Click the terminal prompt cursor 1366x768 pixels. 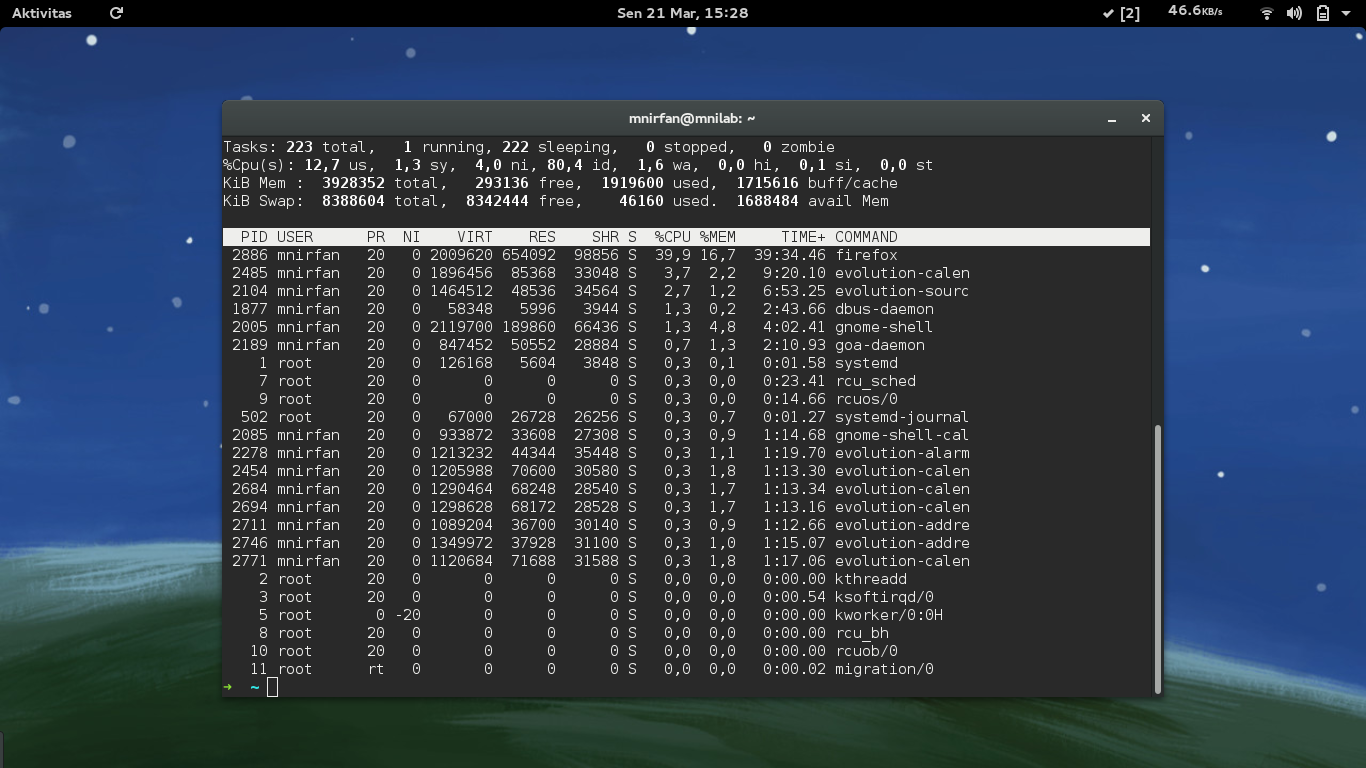272,687
